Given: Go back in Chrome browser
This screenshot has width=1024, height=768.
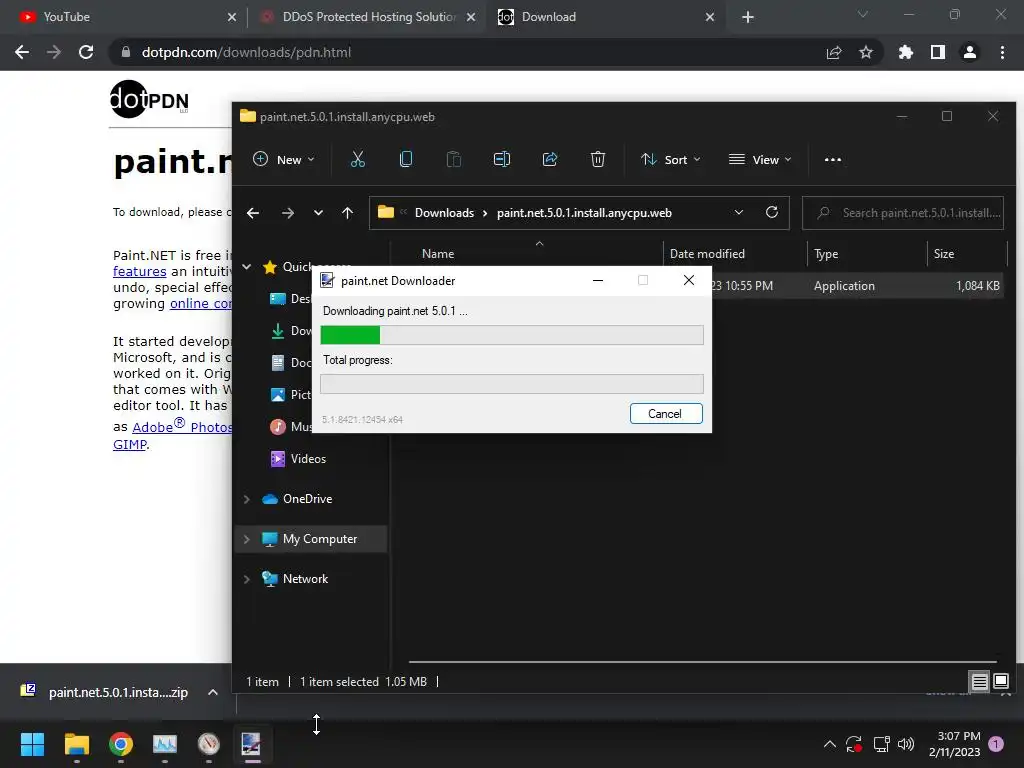Looking at the screenshot, I should coord(22,52).
